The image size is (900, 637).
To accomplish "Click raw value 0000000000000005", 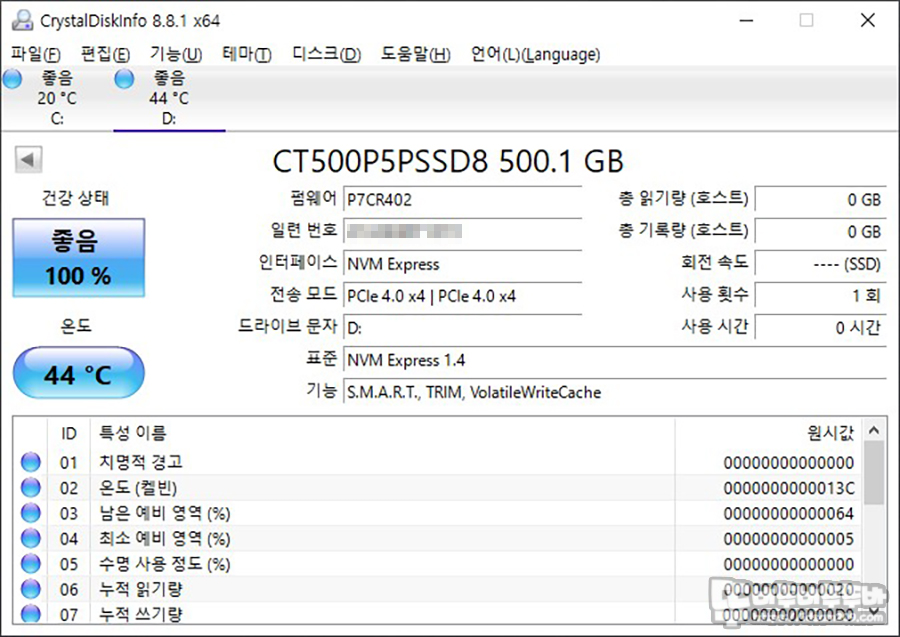I will pyautogui.click(x=789, y=539).
